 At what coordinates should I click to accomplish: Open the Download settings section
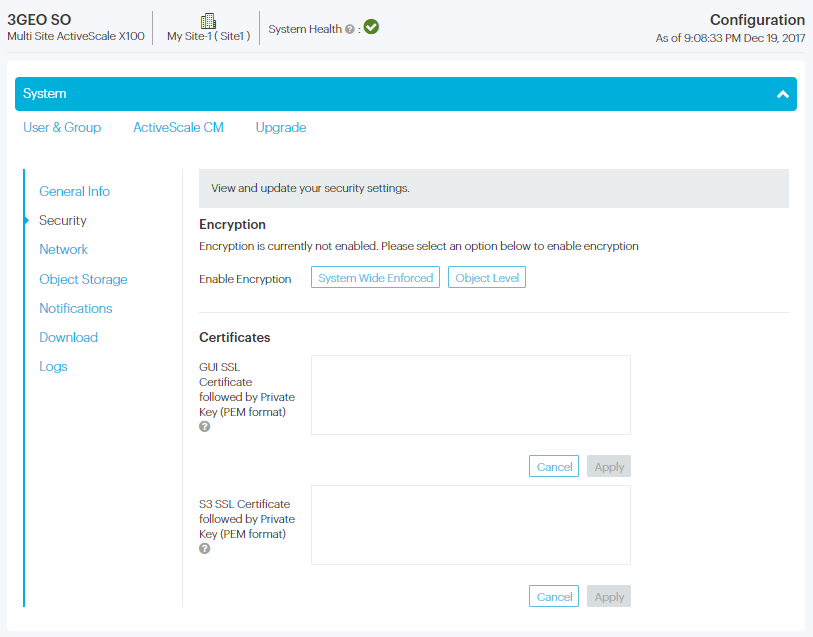(x=68, y=337)
